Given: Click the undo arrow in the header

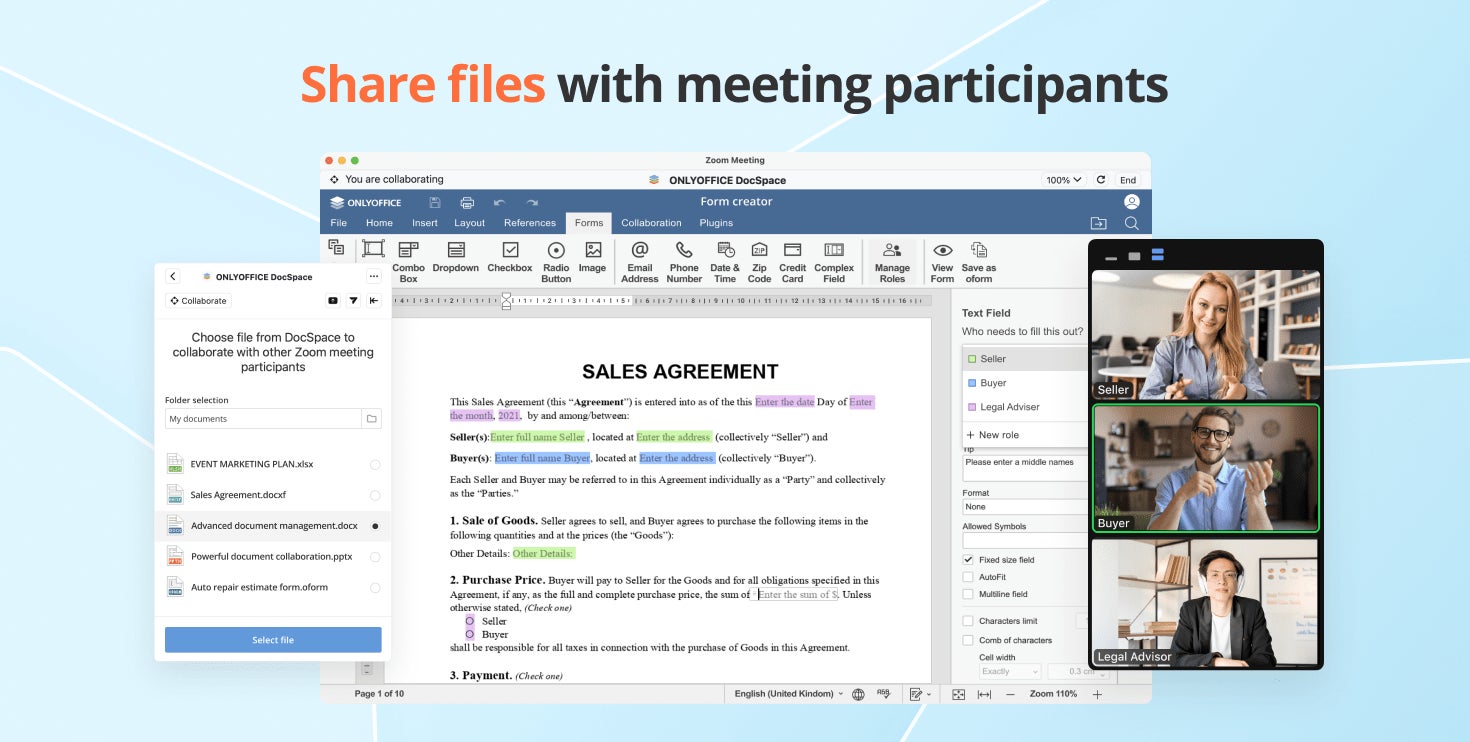Looking at the screenshot, I should point(499,202).
